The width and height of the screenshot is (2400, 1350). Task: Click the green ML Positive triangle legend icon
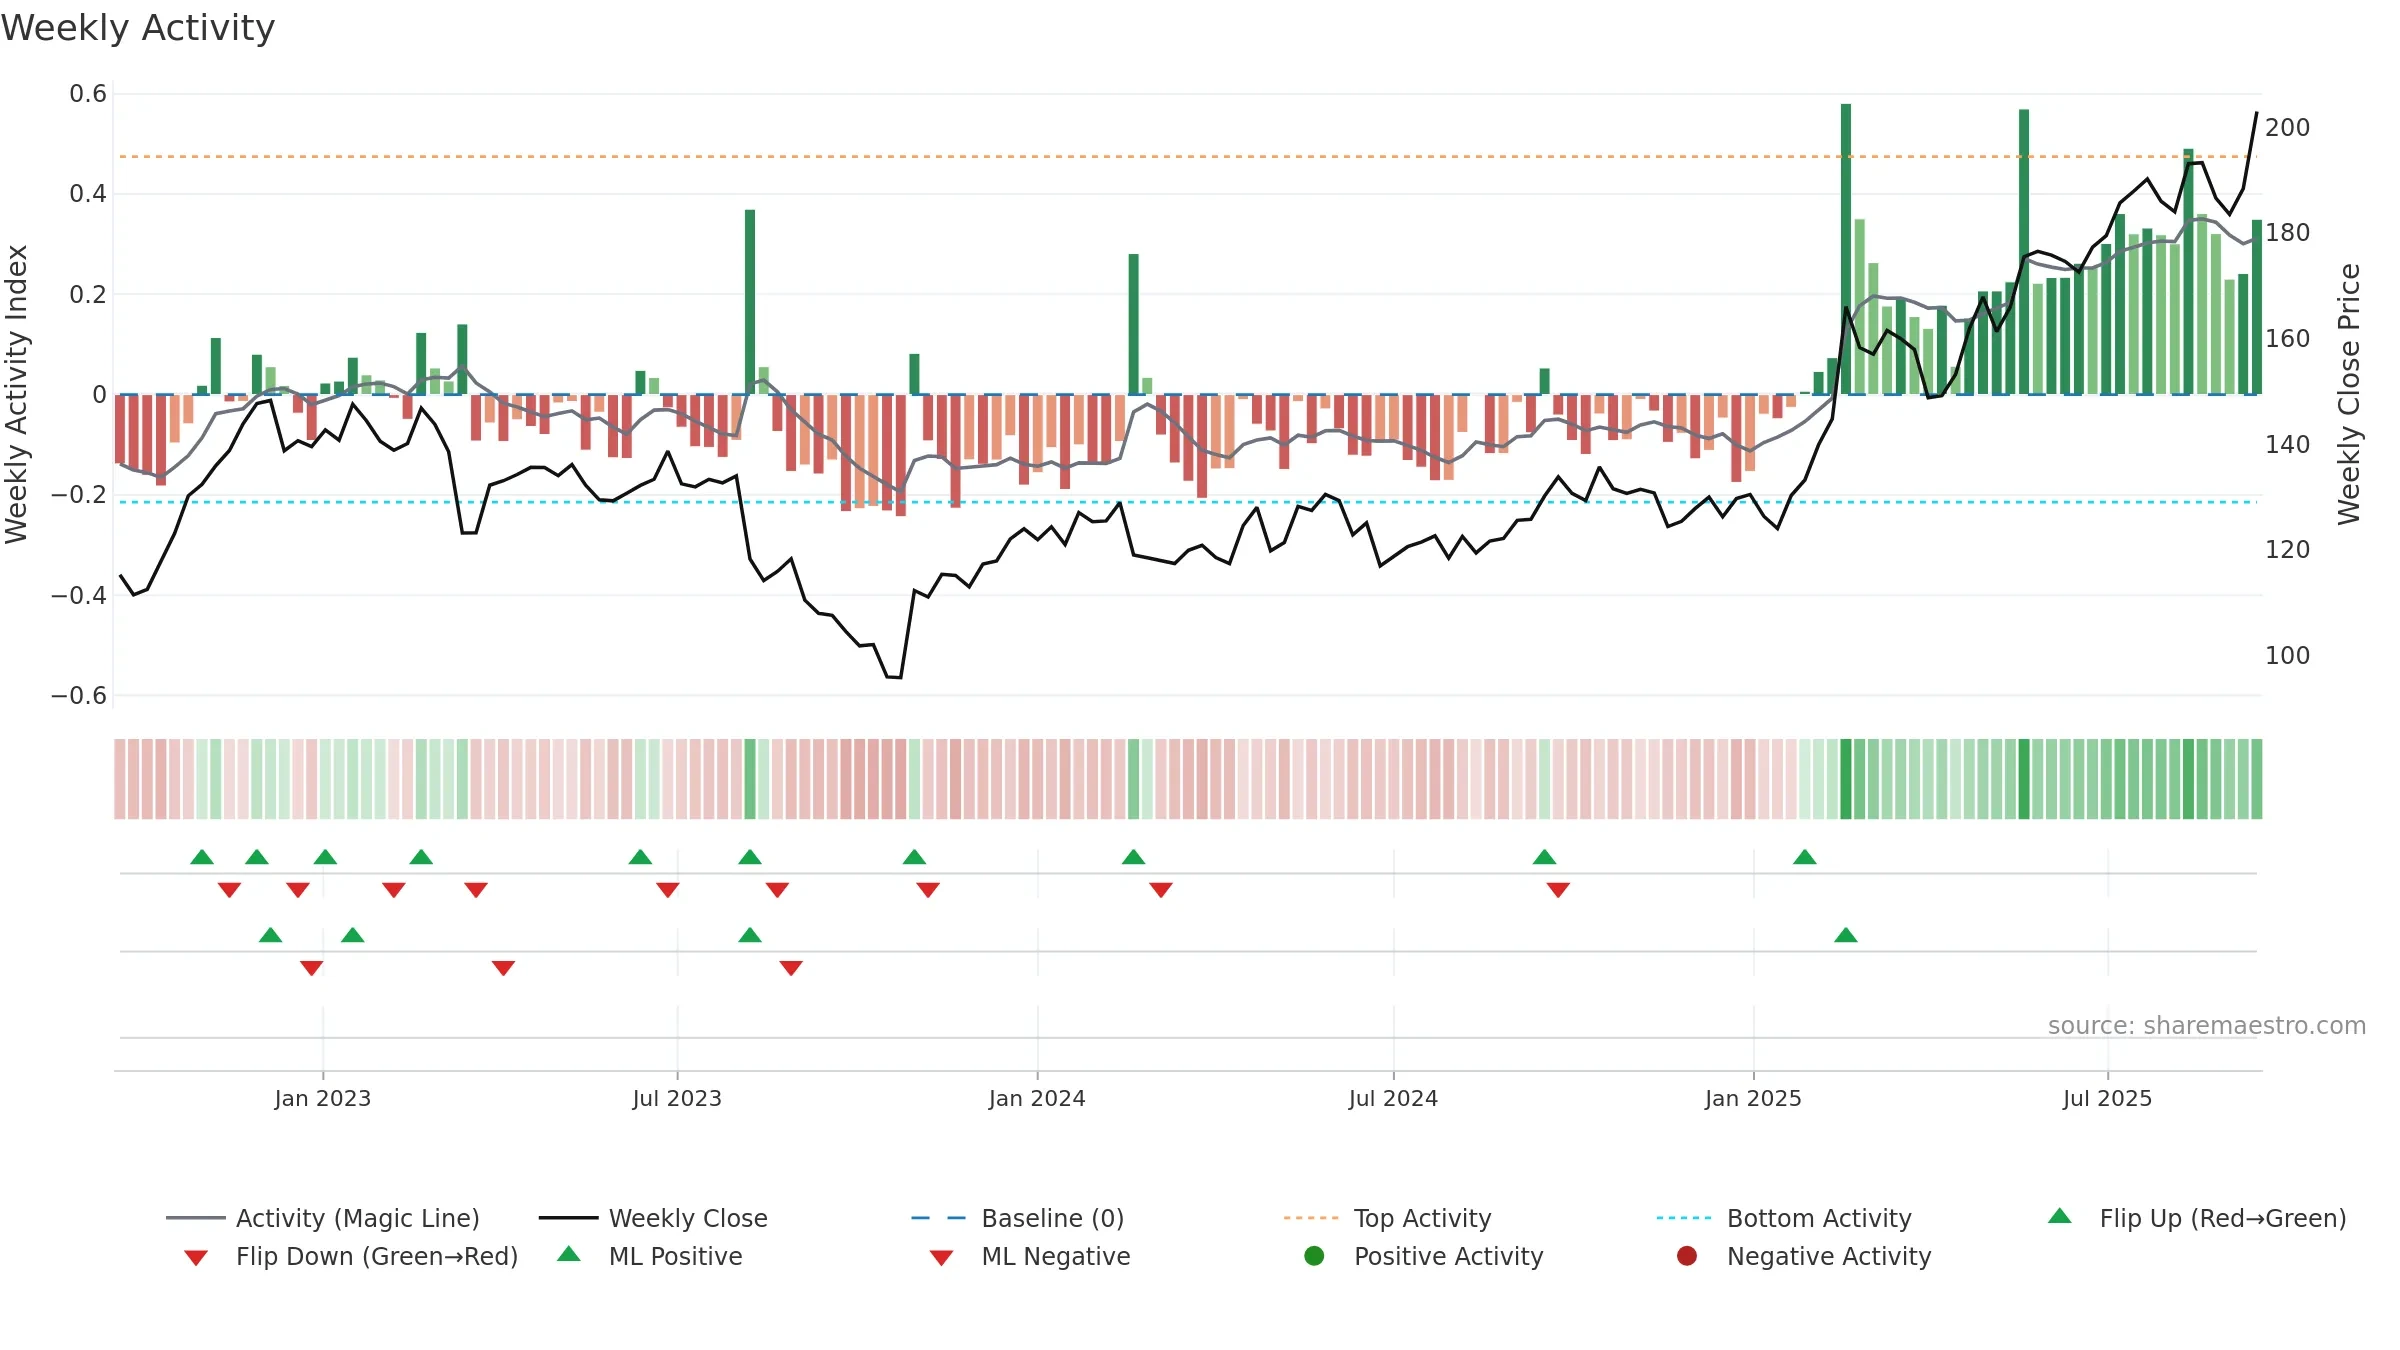pos(569,1254)
